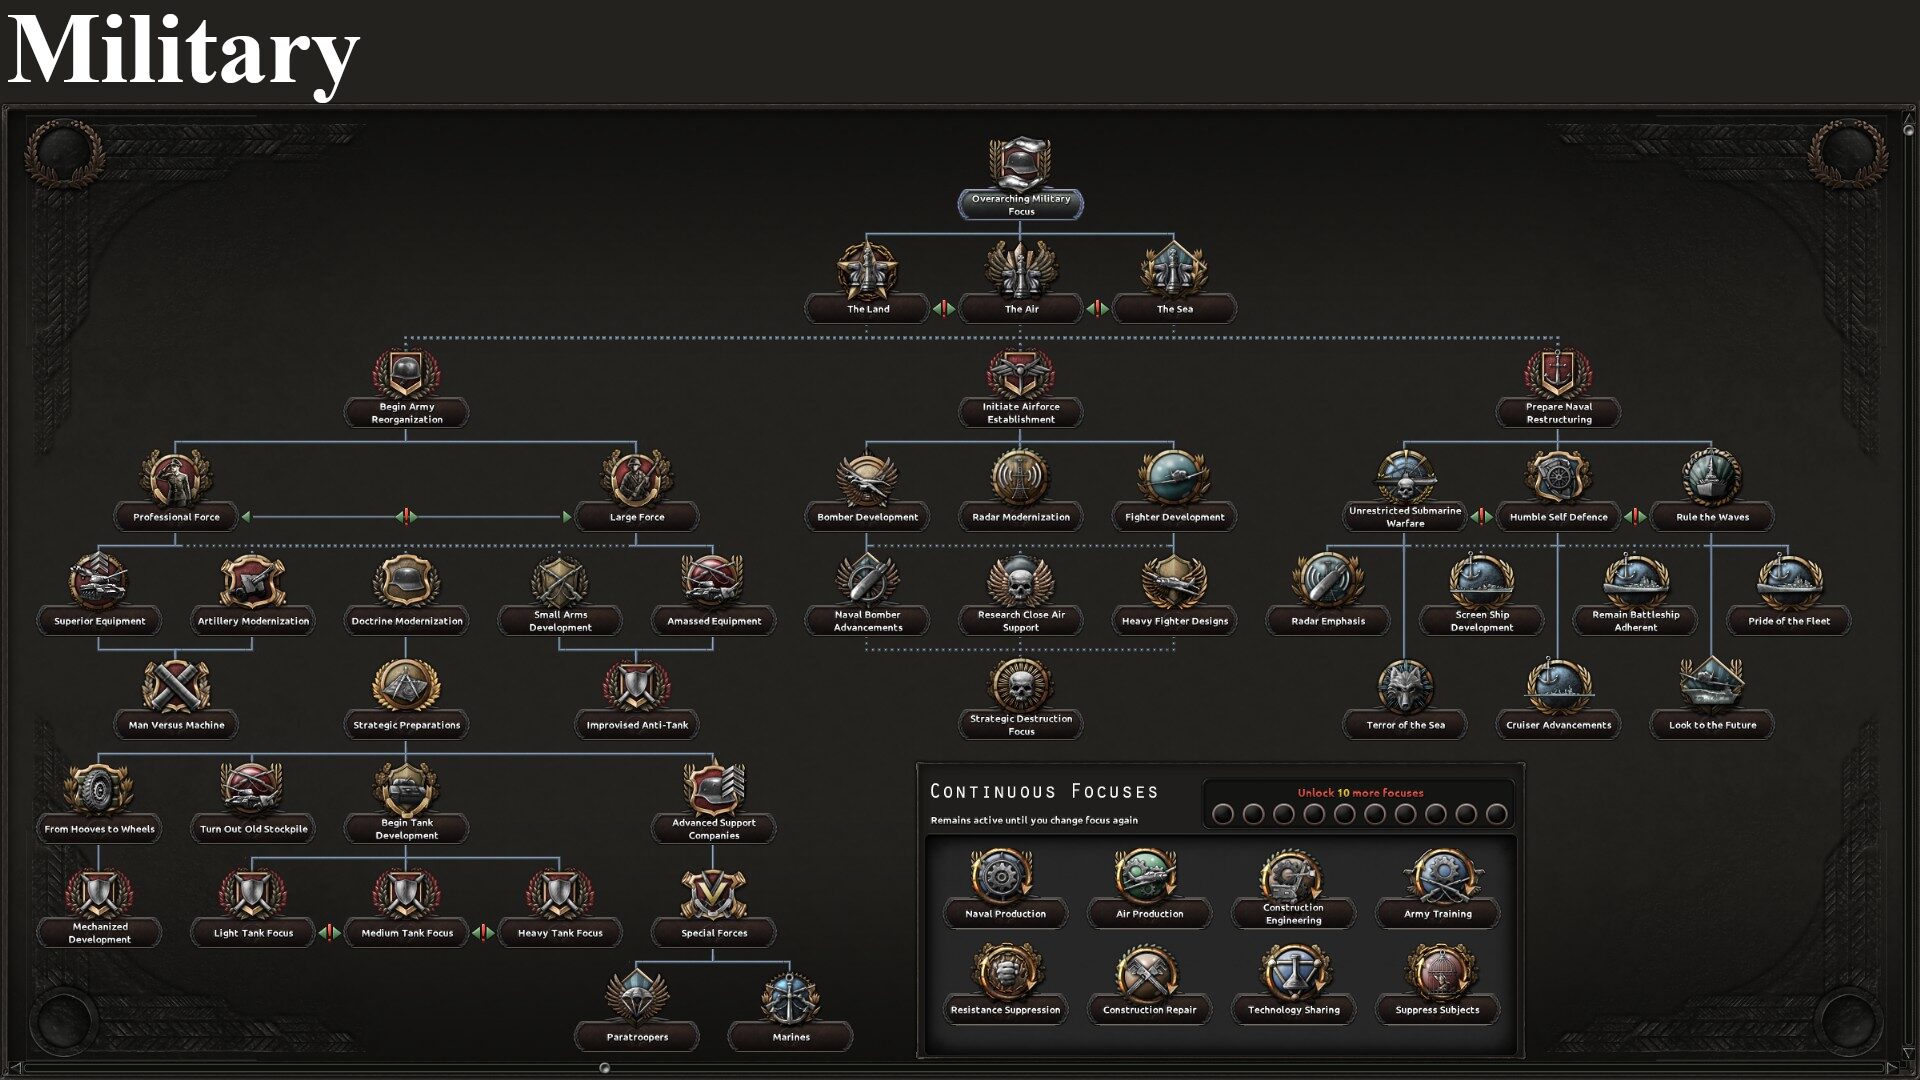1920x1080 pixels.
Task: Activate Air Production continuous focus
Action: pos(1149,888)
